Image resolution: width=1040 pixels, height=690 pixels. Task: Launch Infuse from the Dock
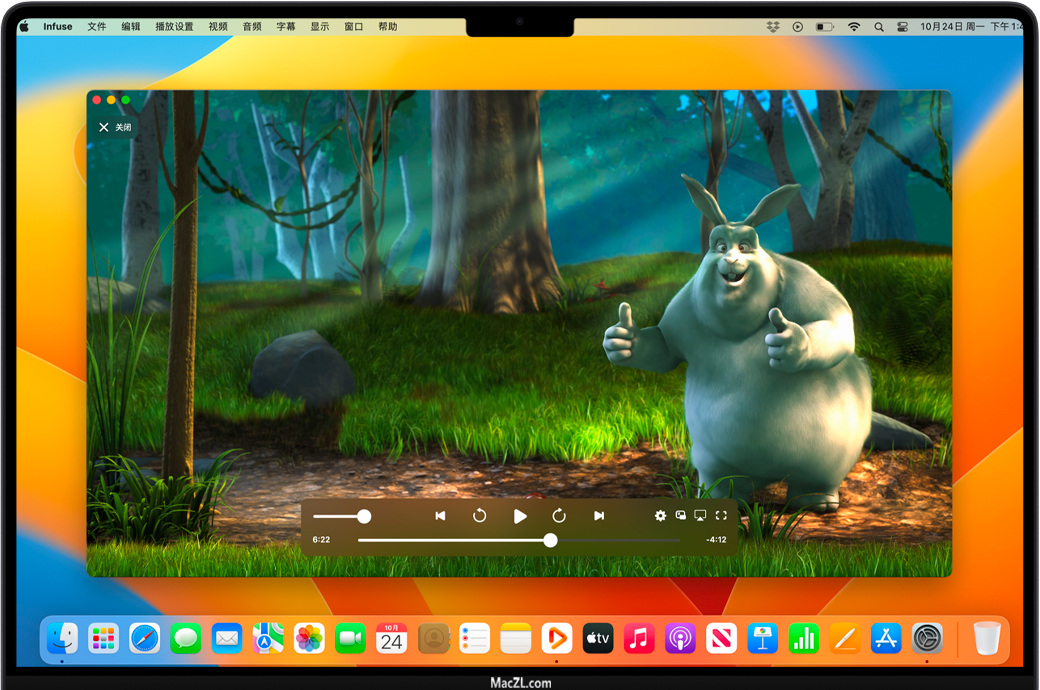556,638
